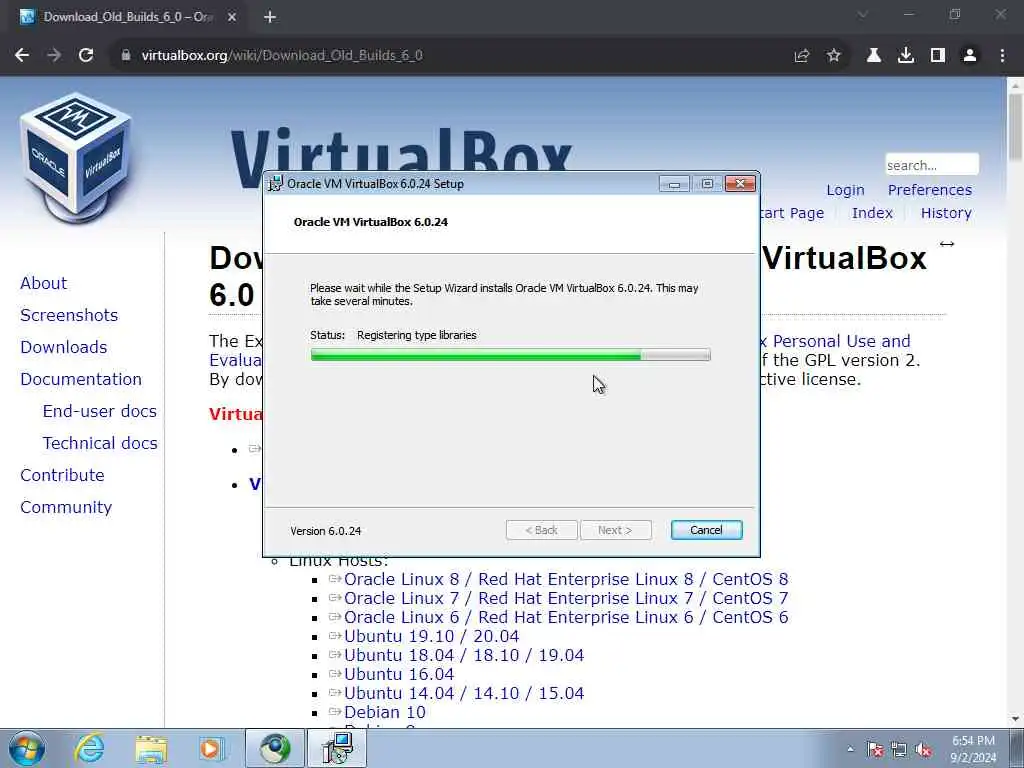The width and height of the screenshot is (1024, 768).
Task: Click the scrollbar down arrow
Action: tap(1015, 719)
